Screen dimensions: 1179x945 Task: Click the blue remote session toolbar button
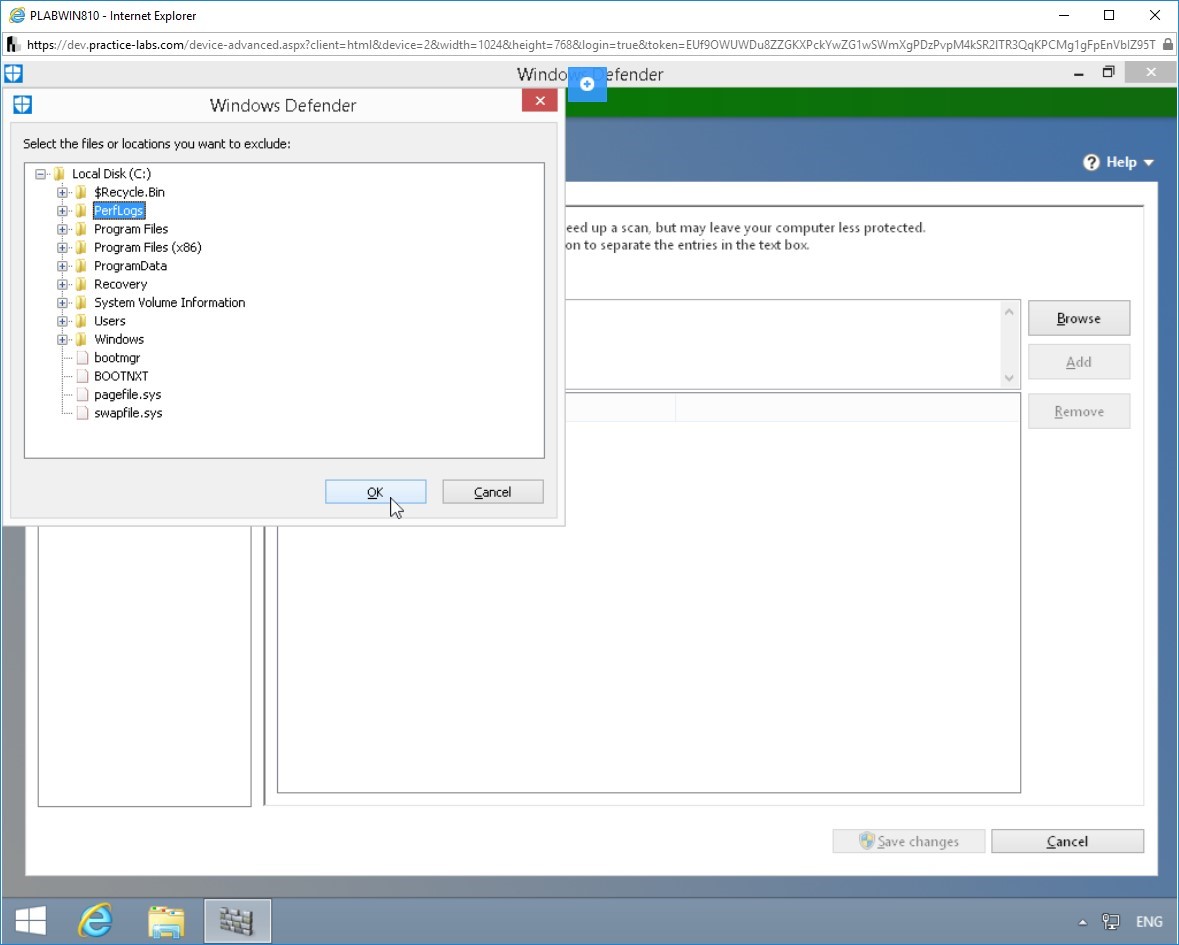[x=587, y=84]
